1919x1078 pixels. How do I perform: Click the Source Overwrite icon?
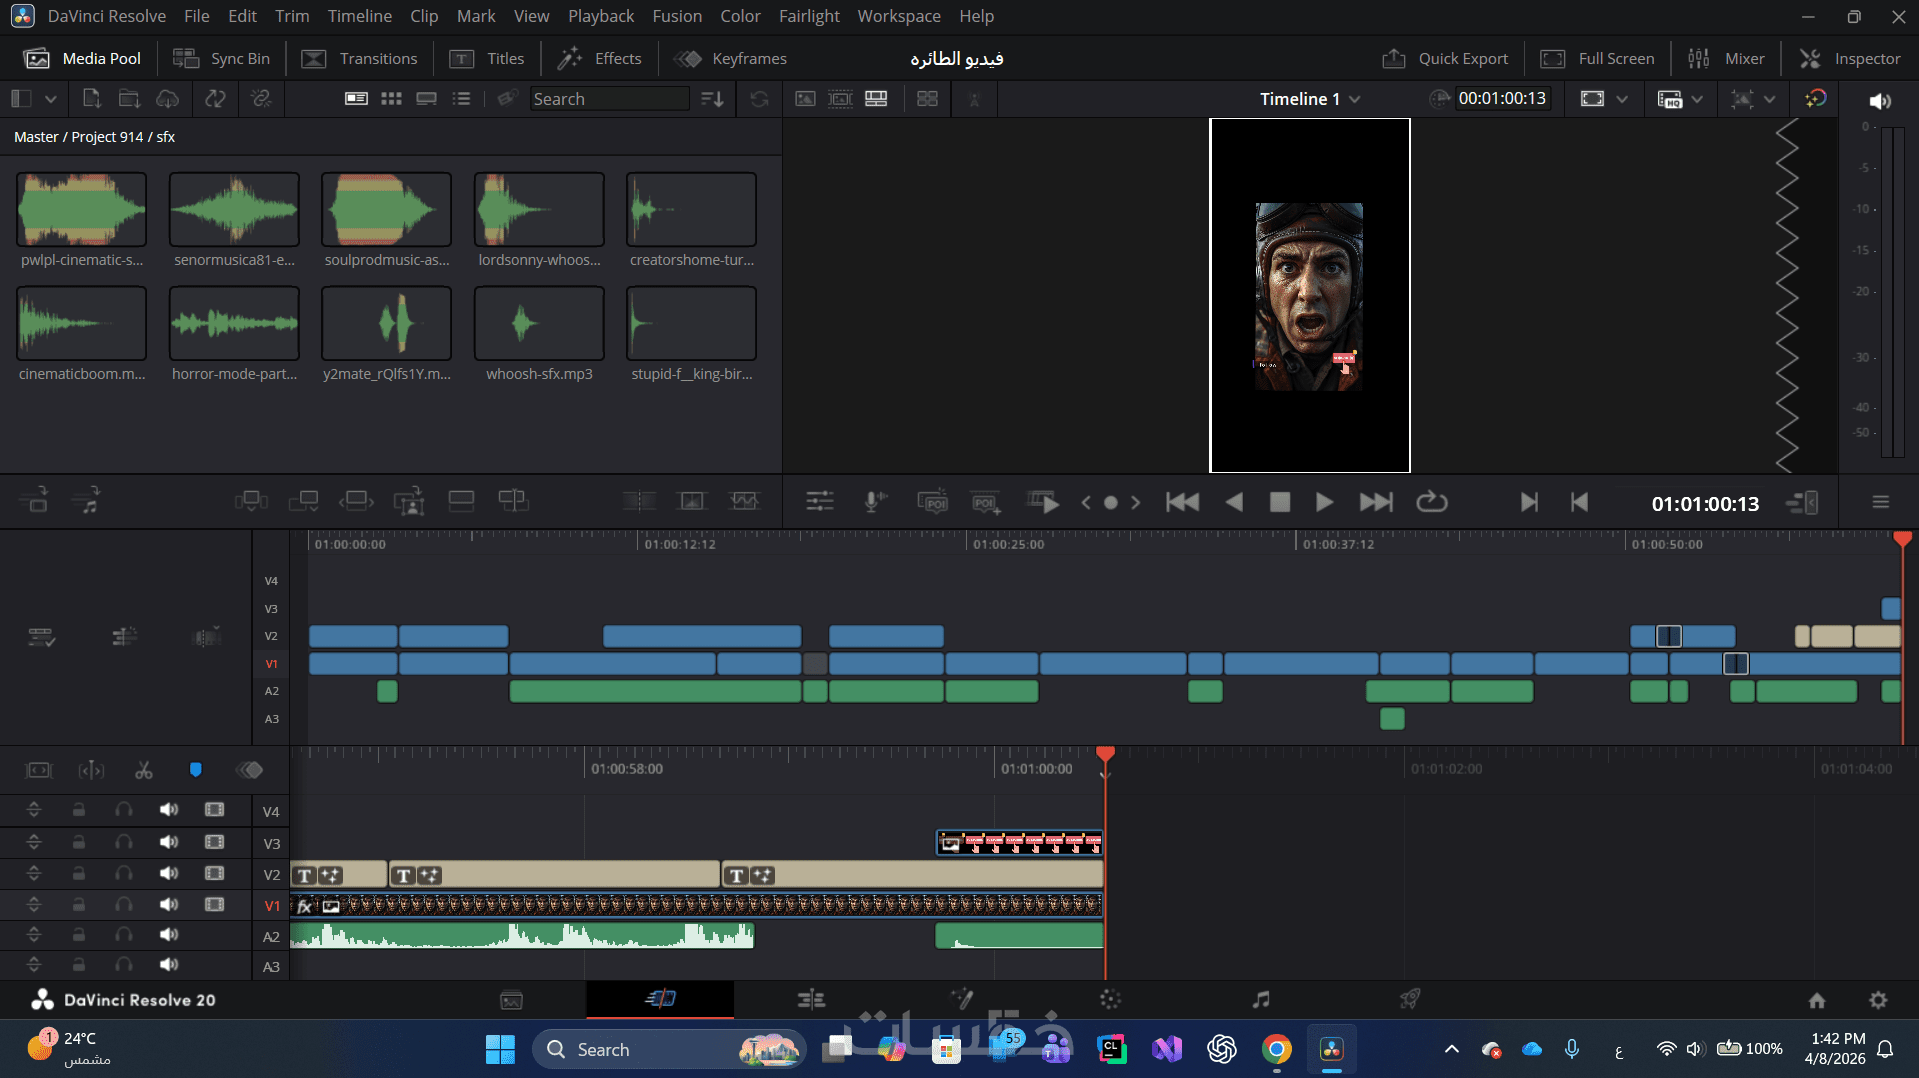coord(513,501)
